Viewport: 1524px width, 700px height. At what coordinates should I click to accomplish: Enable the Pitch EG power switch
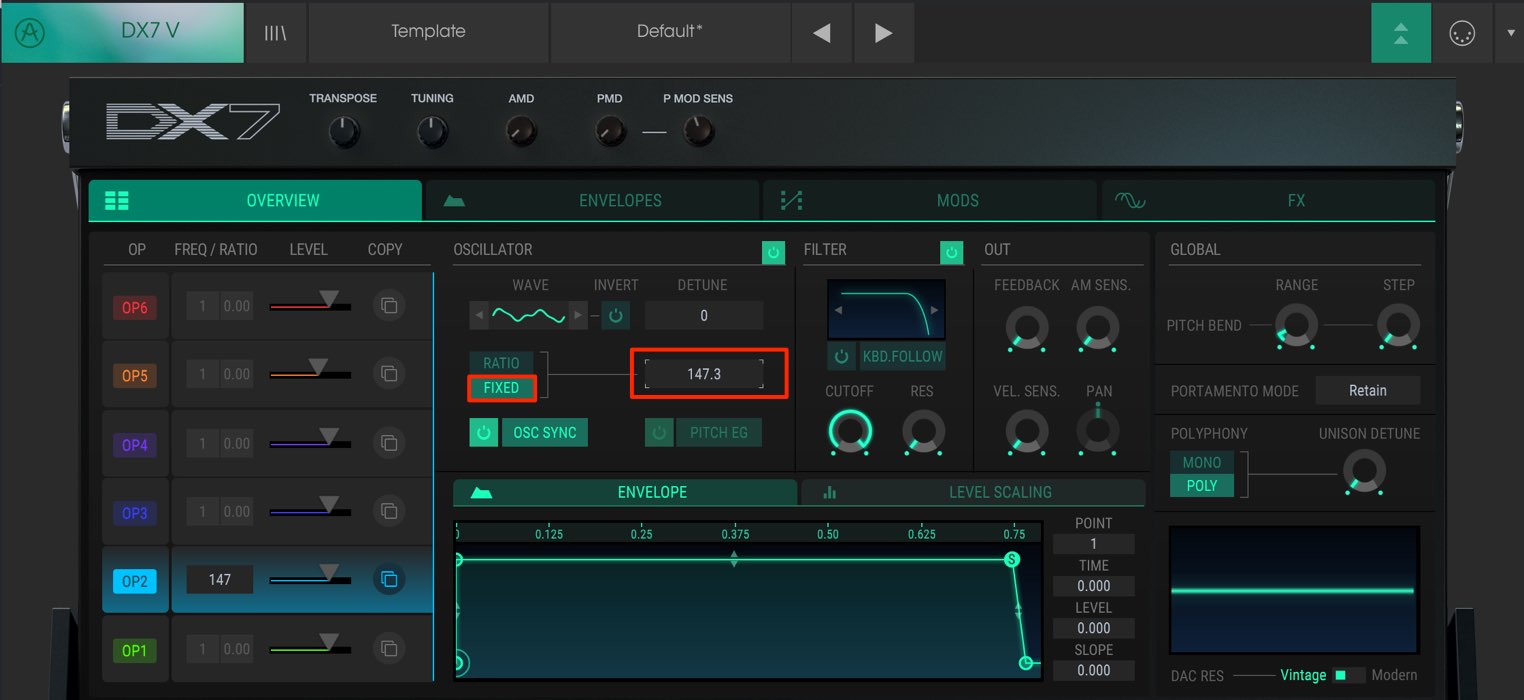[x=658, y=433]
